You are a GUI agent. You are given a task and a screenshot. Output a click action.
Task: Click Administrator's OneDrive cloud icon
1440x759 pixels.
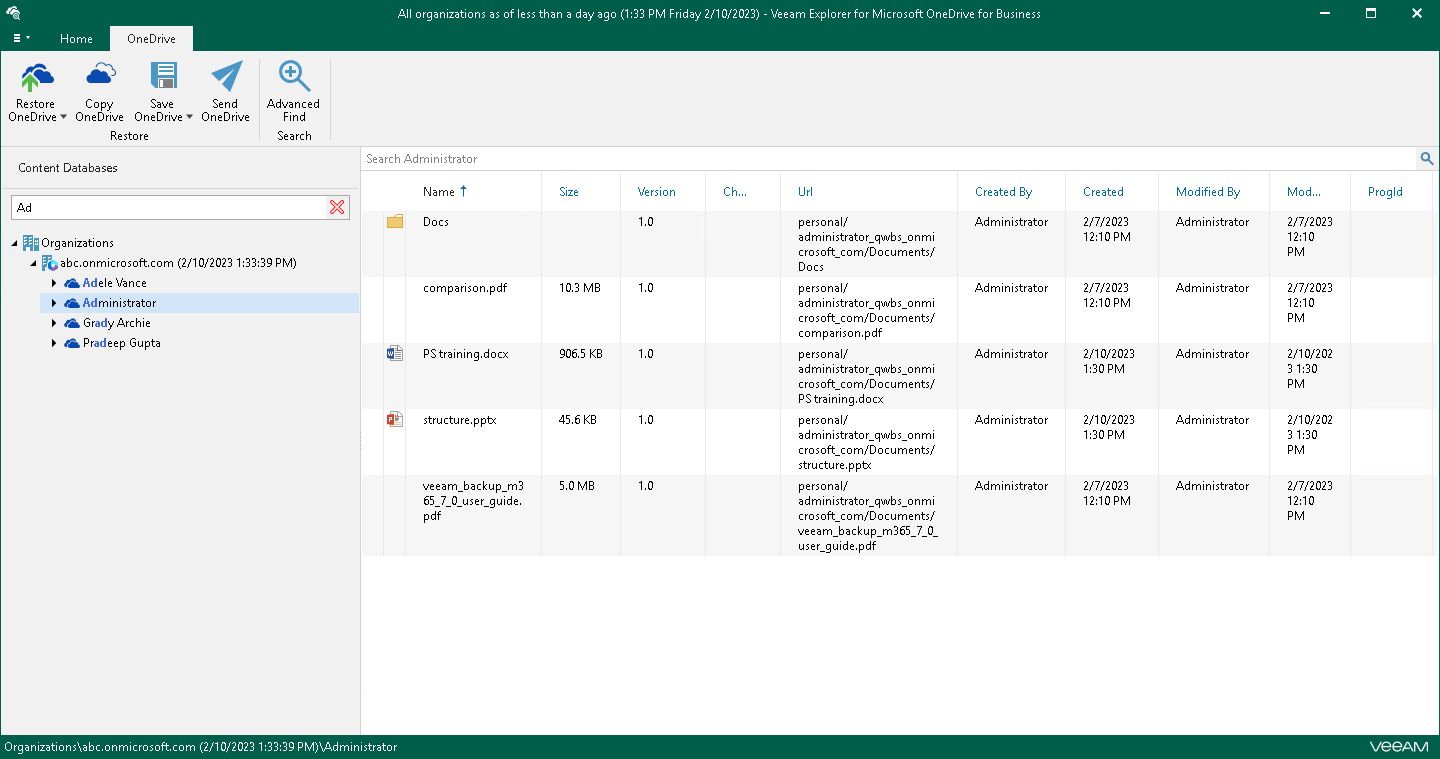pos(72,303)
